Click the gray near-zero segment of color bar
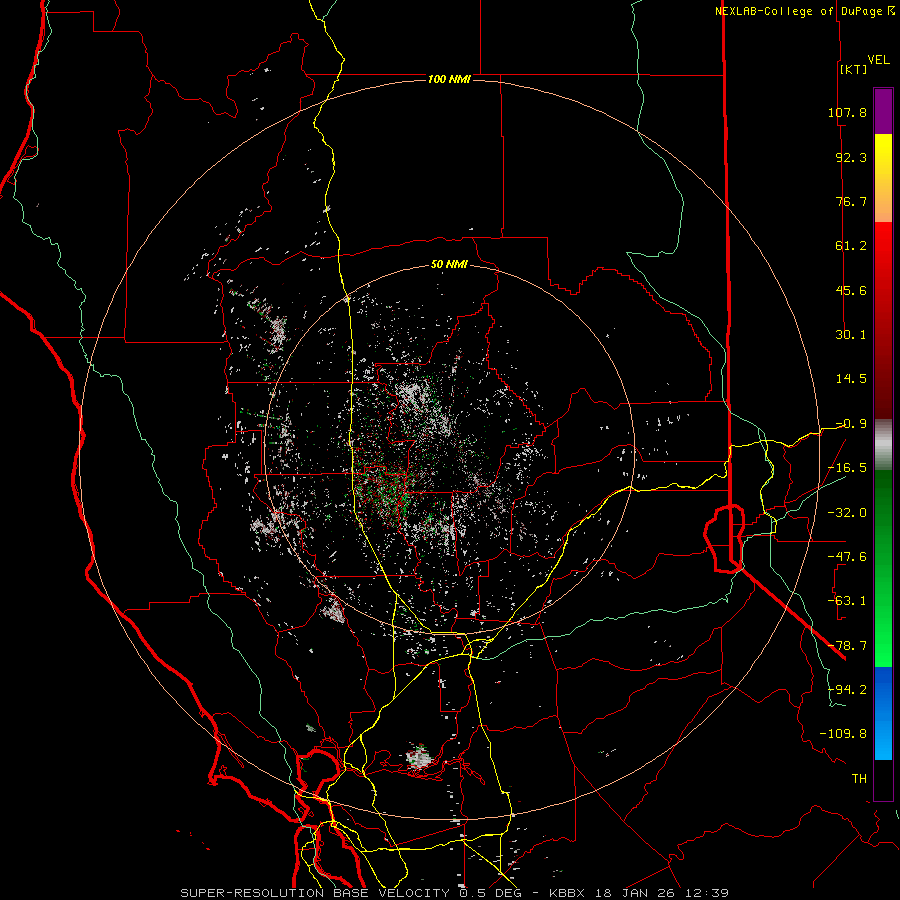 (883, 445)
